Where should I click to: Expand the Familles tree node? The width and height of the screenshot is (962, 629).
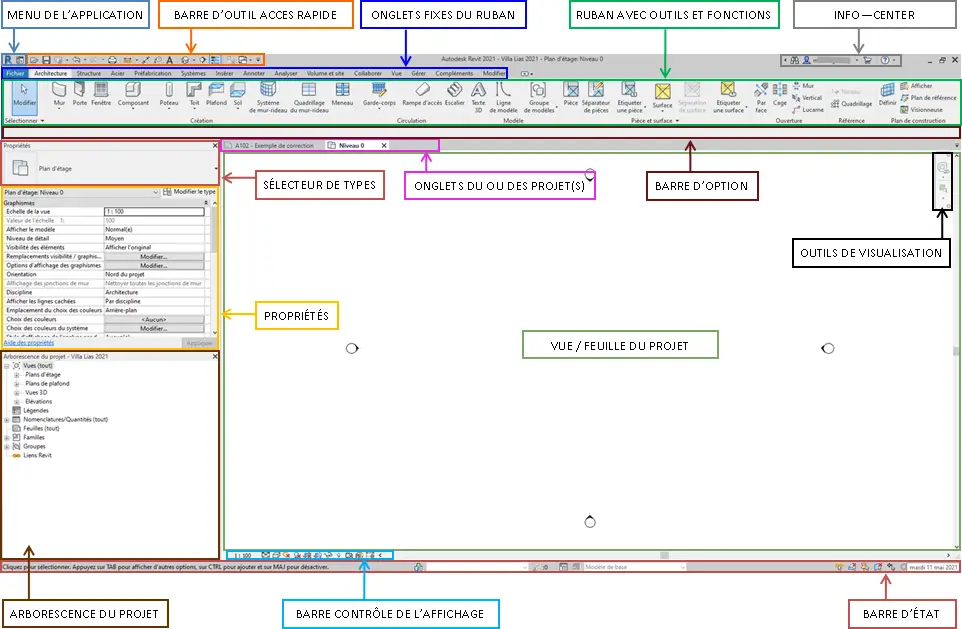[7, 438]
